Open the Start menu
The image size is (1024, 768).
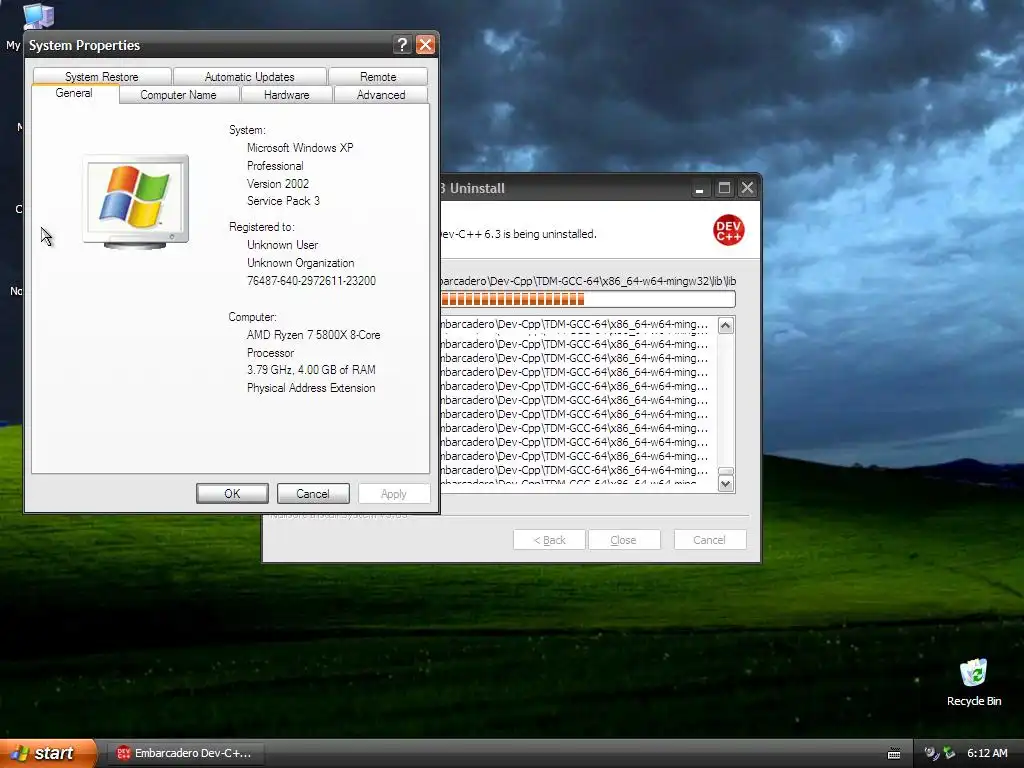coord(48,753)
